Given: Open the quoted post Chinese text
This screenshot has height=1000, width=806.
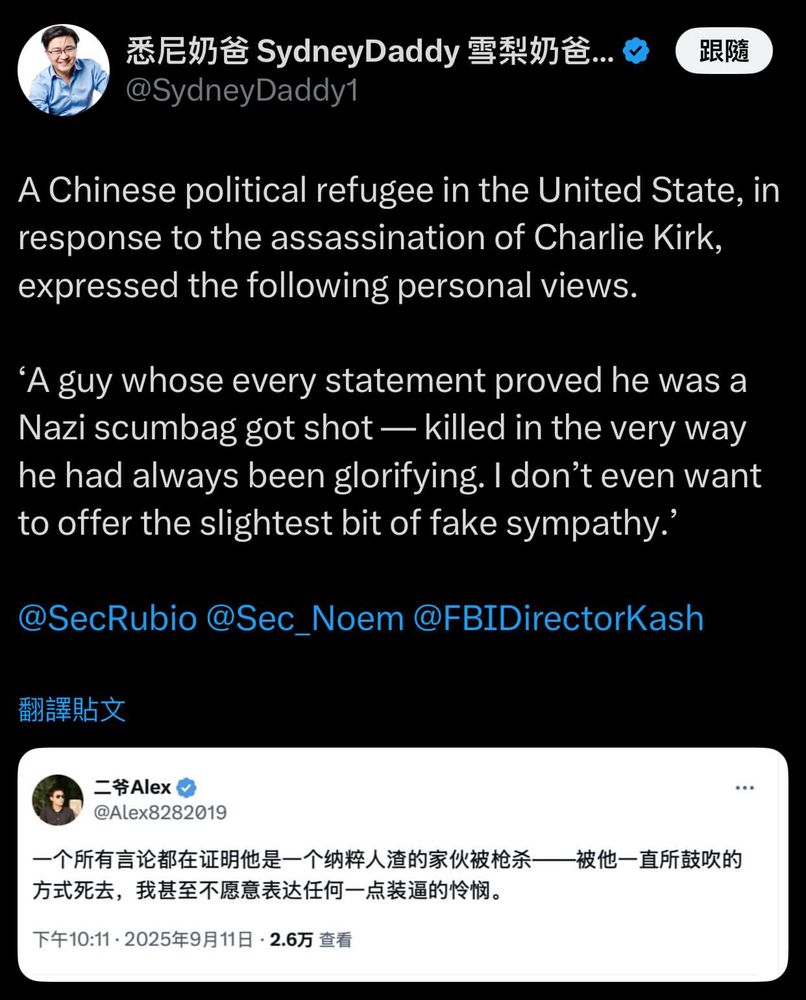Looking at the screenshot, I should coord(387,874).
